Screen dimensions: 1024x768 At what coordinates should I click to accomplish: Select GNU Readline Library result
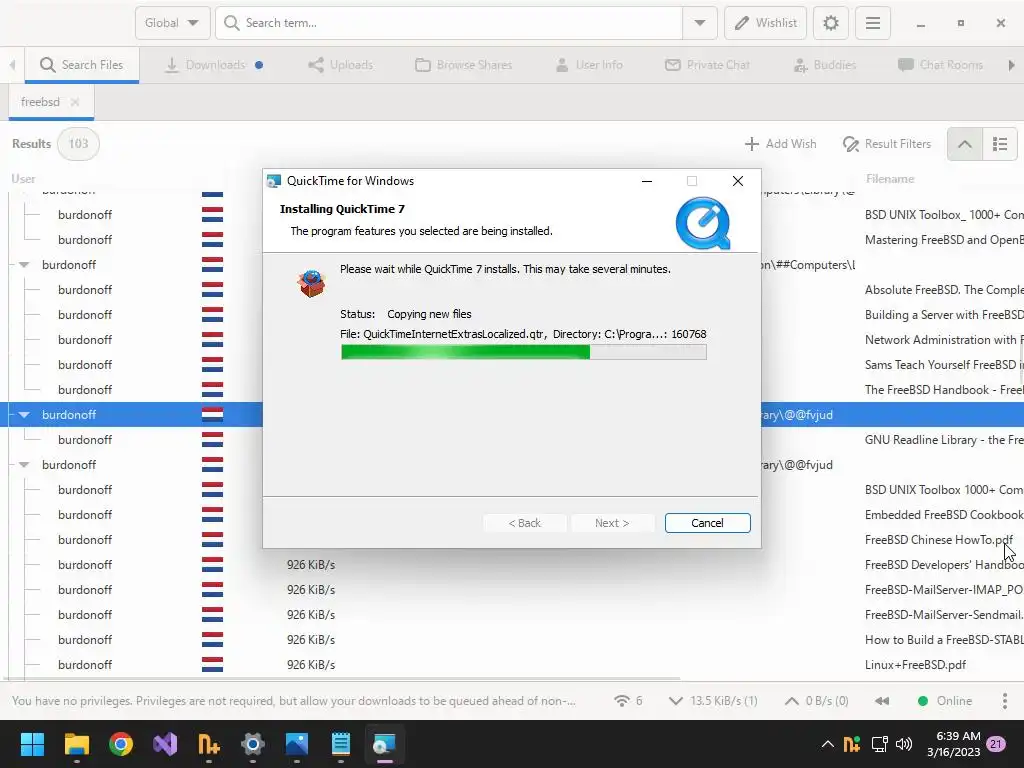click(944, 440)
